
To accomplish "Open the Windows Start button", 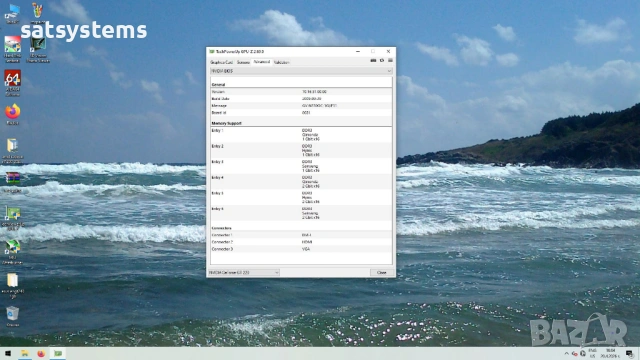I will [x=8, y=353].
